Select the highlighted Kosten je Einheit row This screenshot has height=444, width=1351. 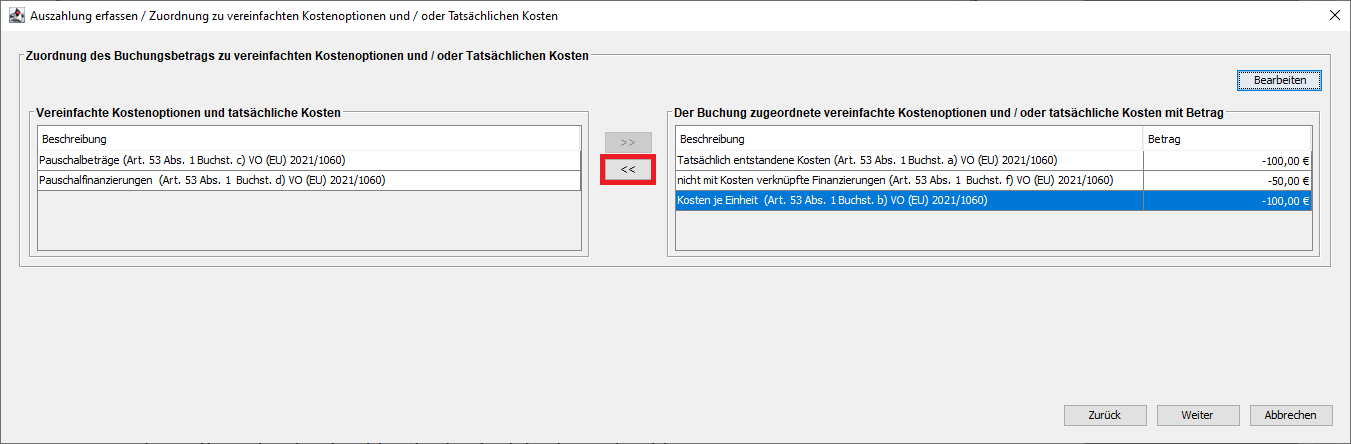pos(908,200)
